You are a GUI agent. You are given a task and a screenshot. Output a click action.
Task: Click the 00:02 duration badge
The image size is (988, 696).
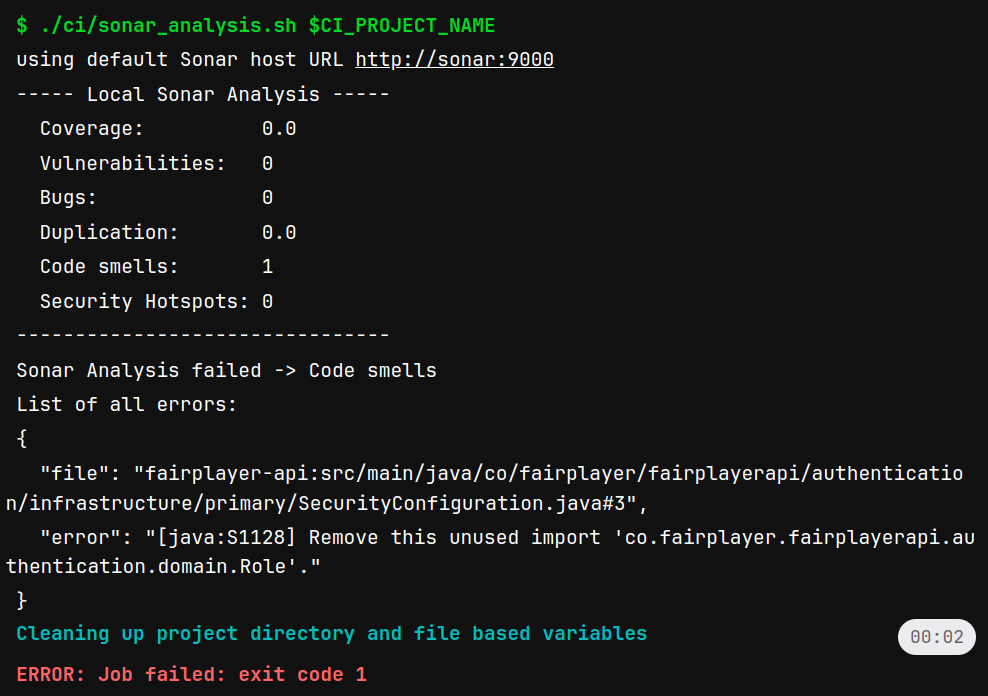click(936, 637)
